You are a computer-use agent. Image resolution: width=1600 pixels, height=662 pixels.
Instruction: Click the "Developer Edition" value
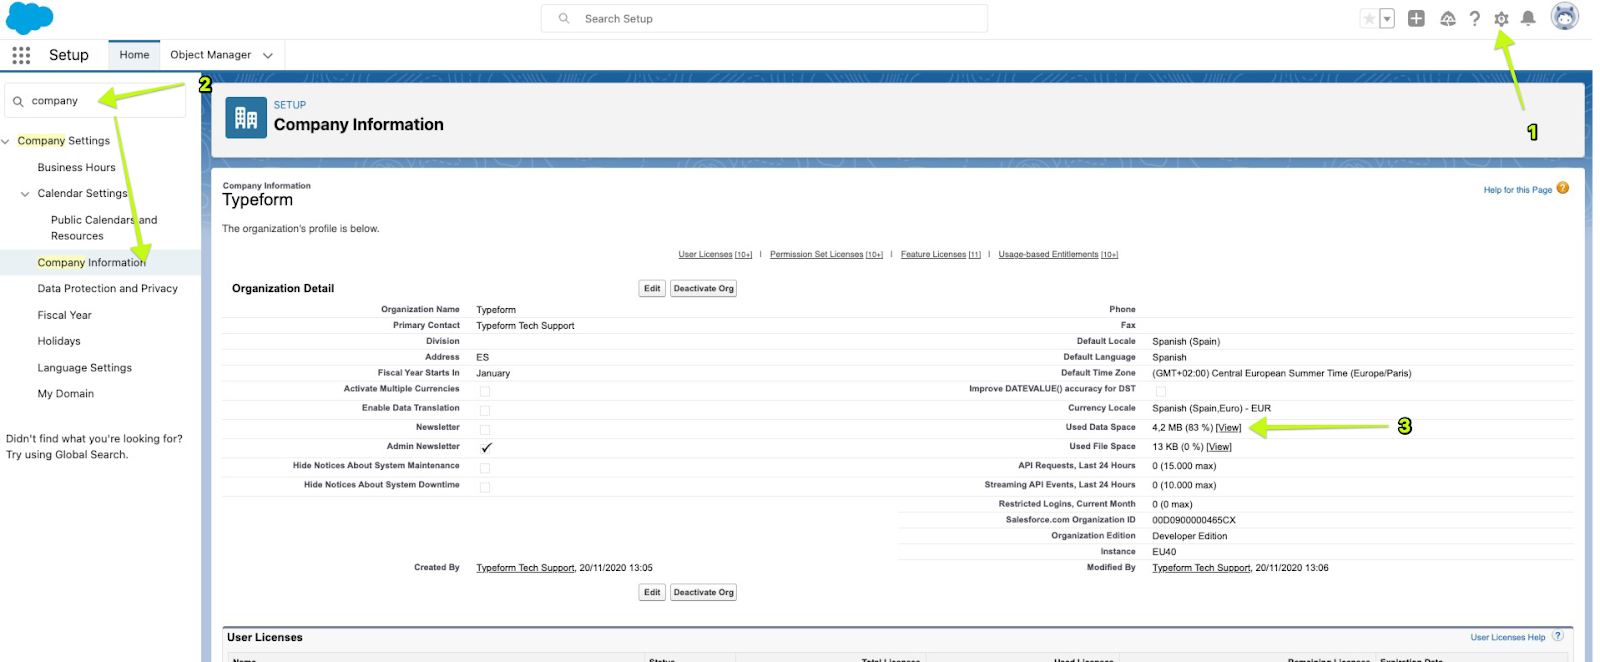(1190, 536)
